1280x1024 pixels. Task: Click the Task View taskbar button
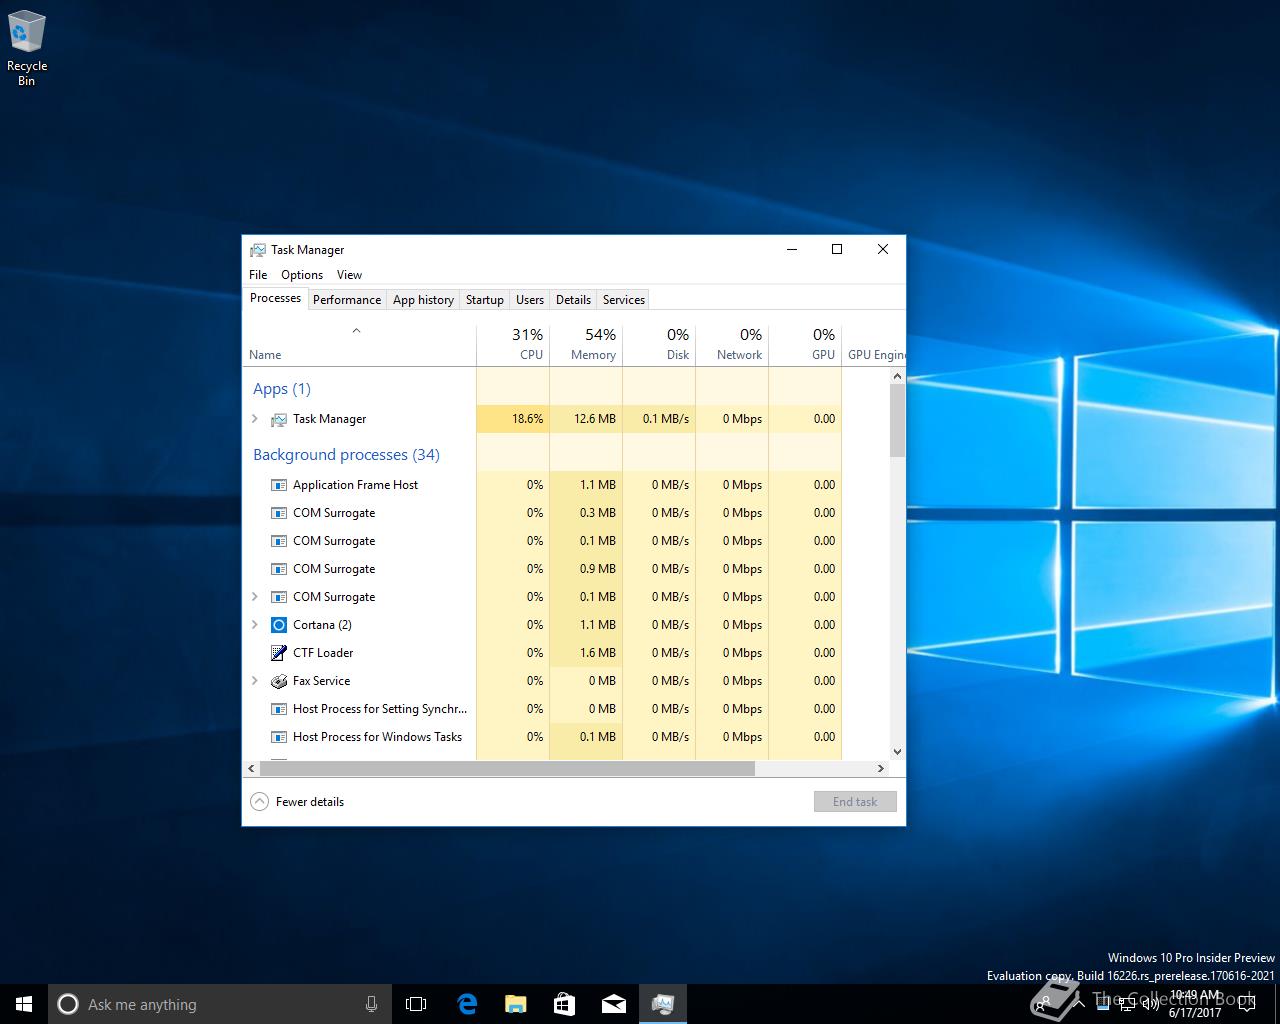(416, 1004)
